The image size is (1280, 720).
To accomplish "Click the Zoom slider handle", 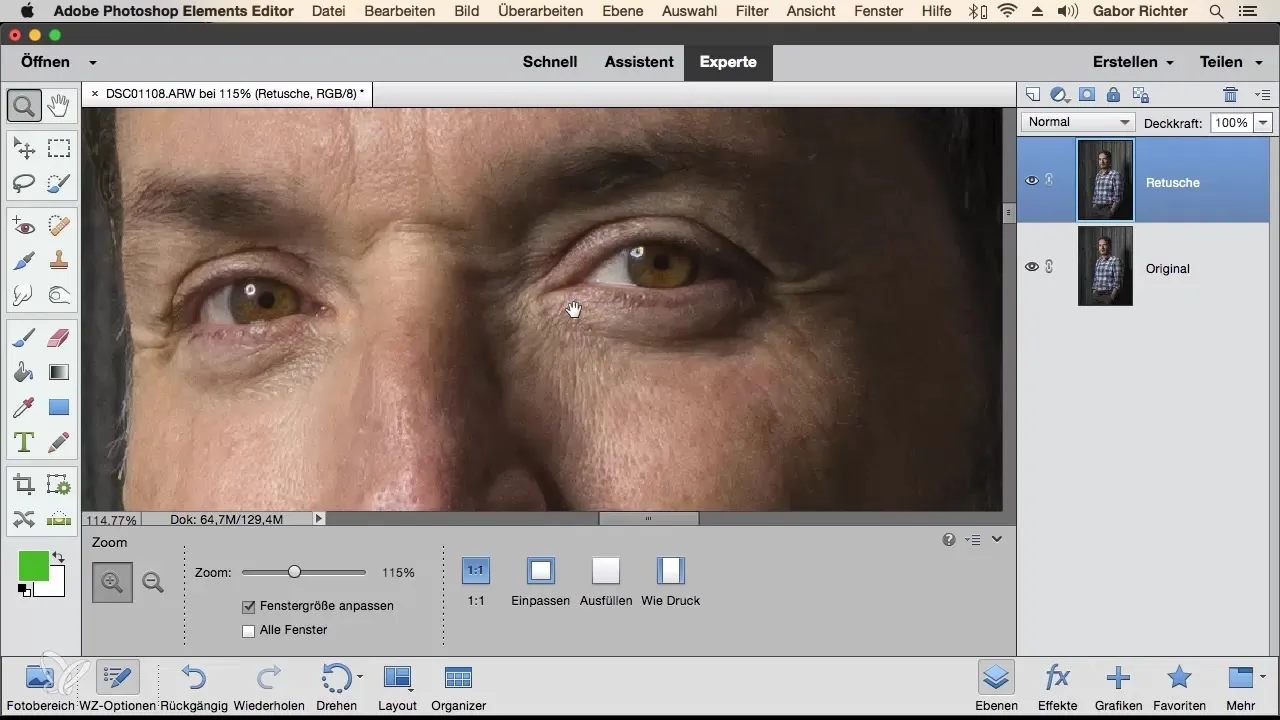I will [294, 572].
